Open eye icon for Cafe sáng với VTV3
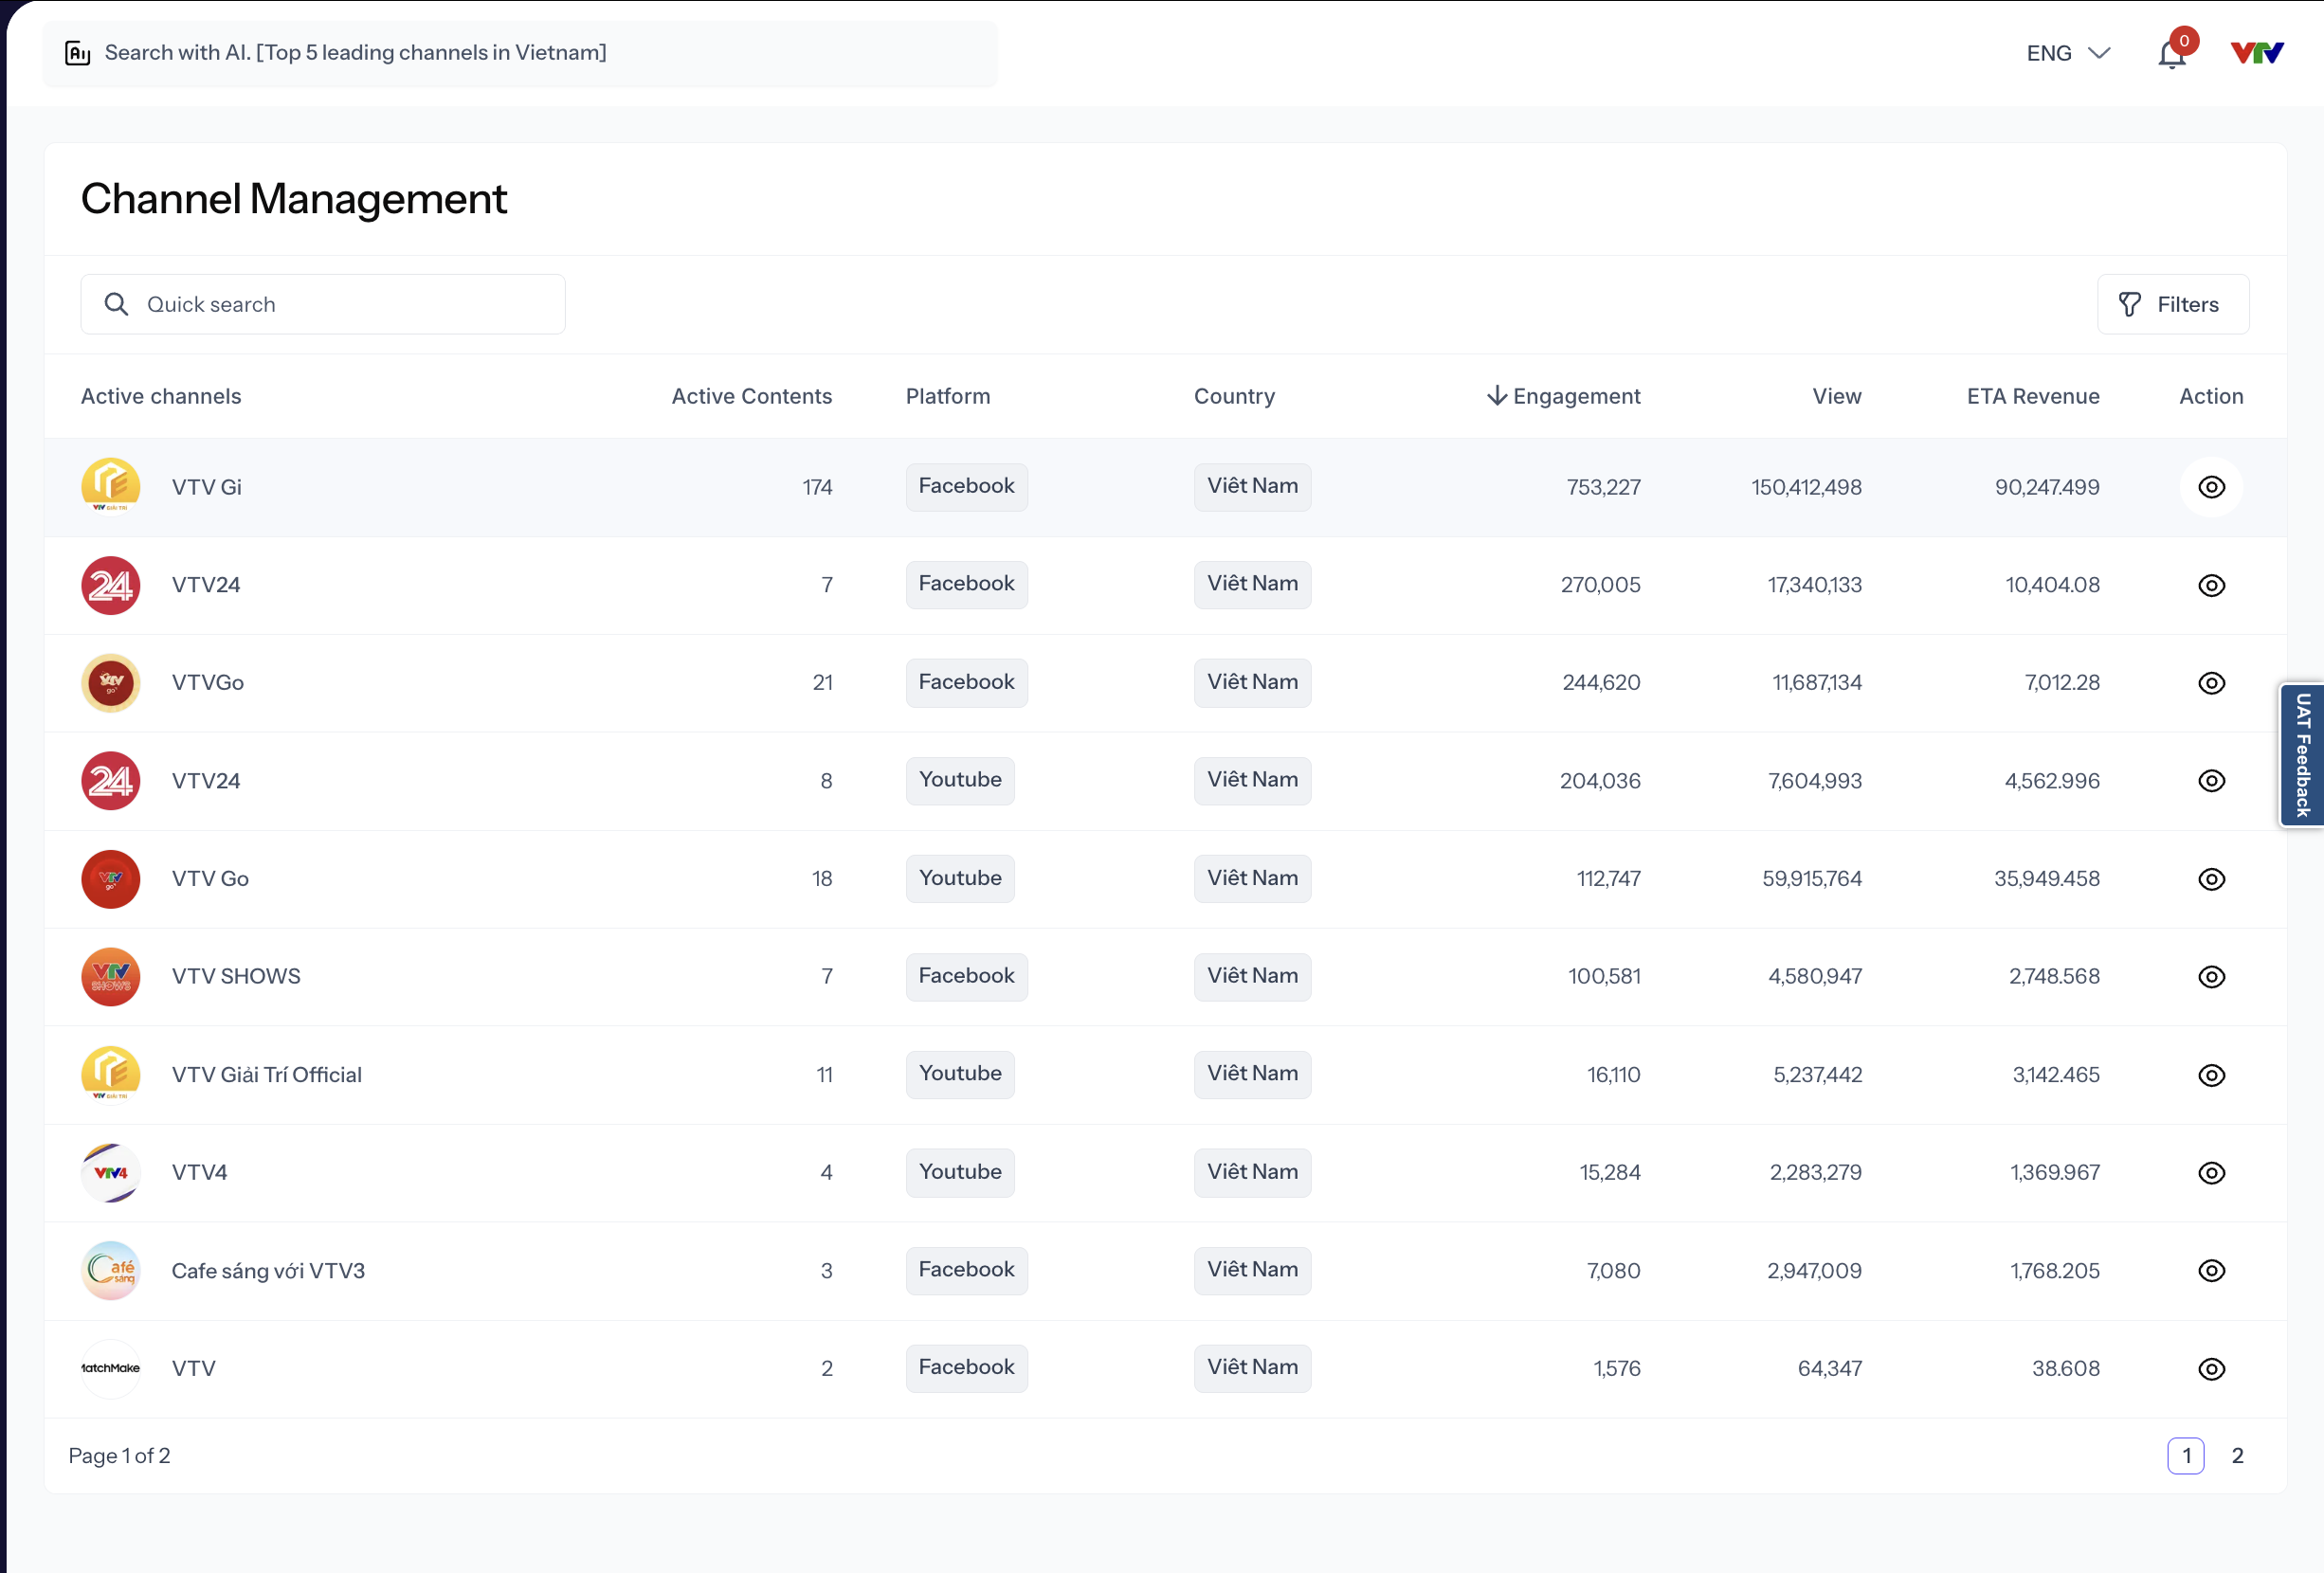 coord(2211,1270)
